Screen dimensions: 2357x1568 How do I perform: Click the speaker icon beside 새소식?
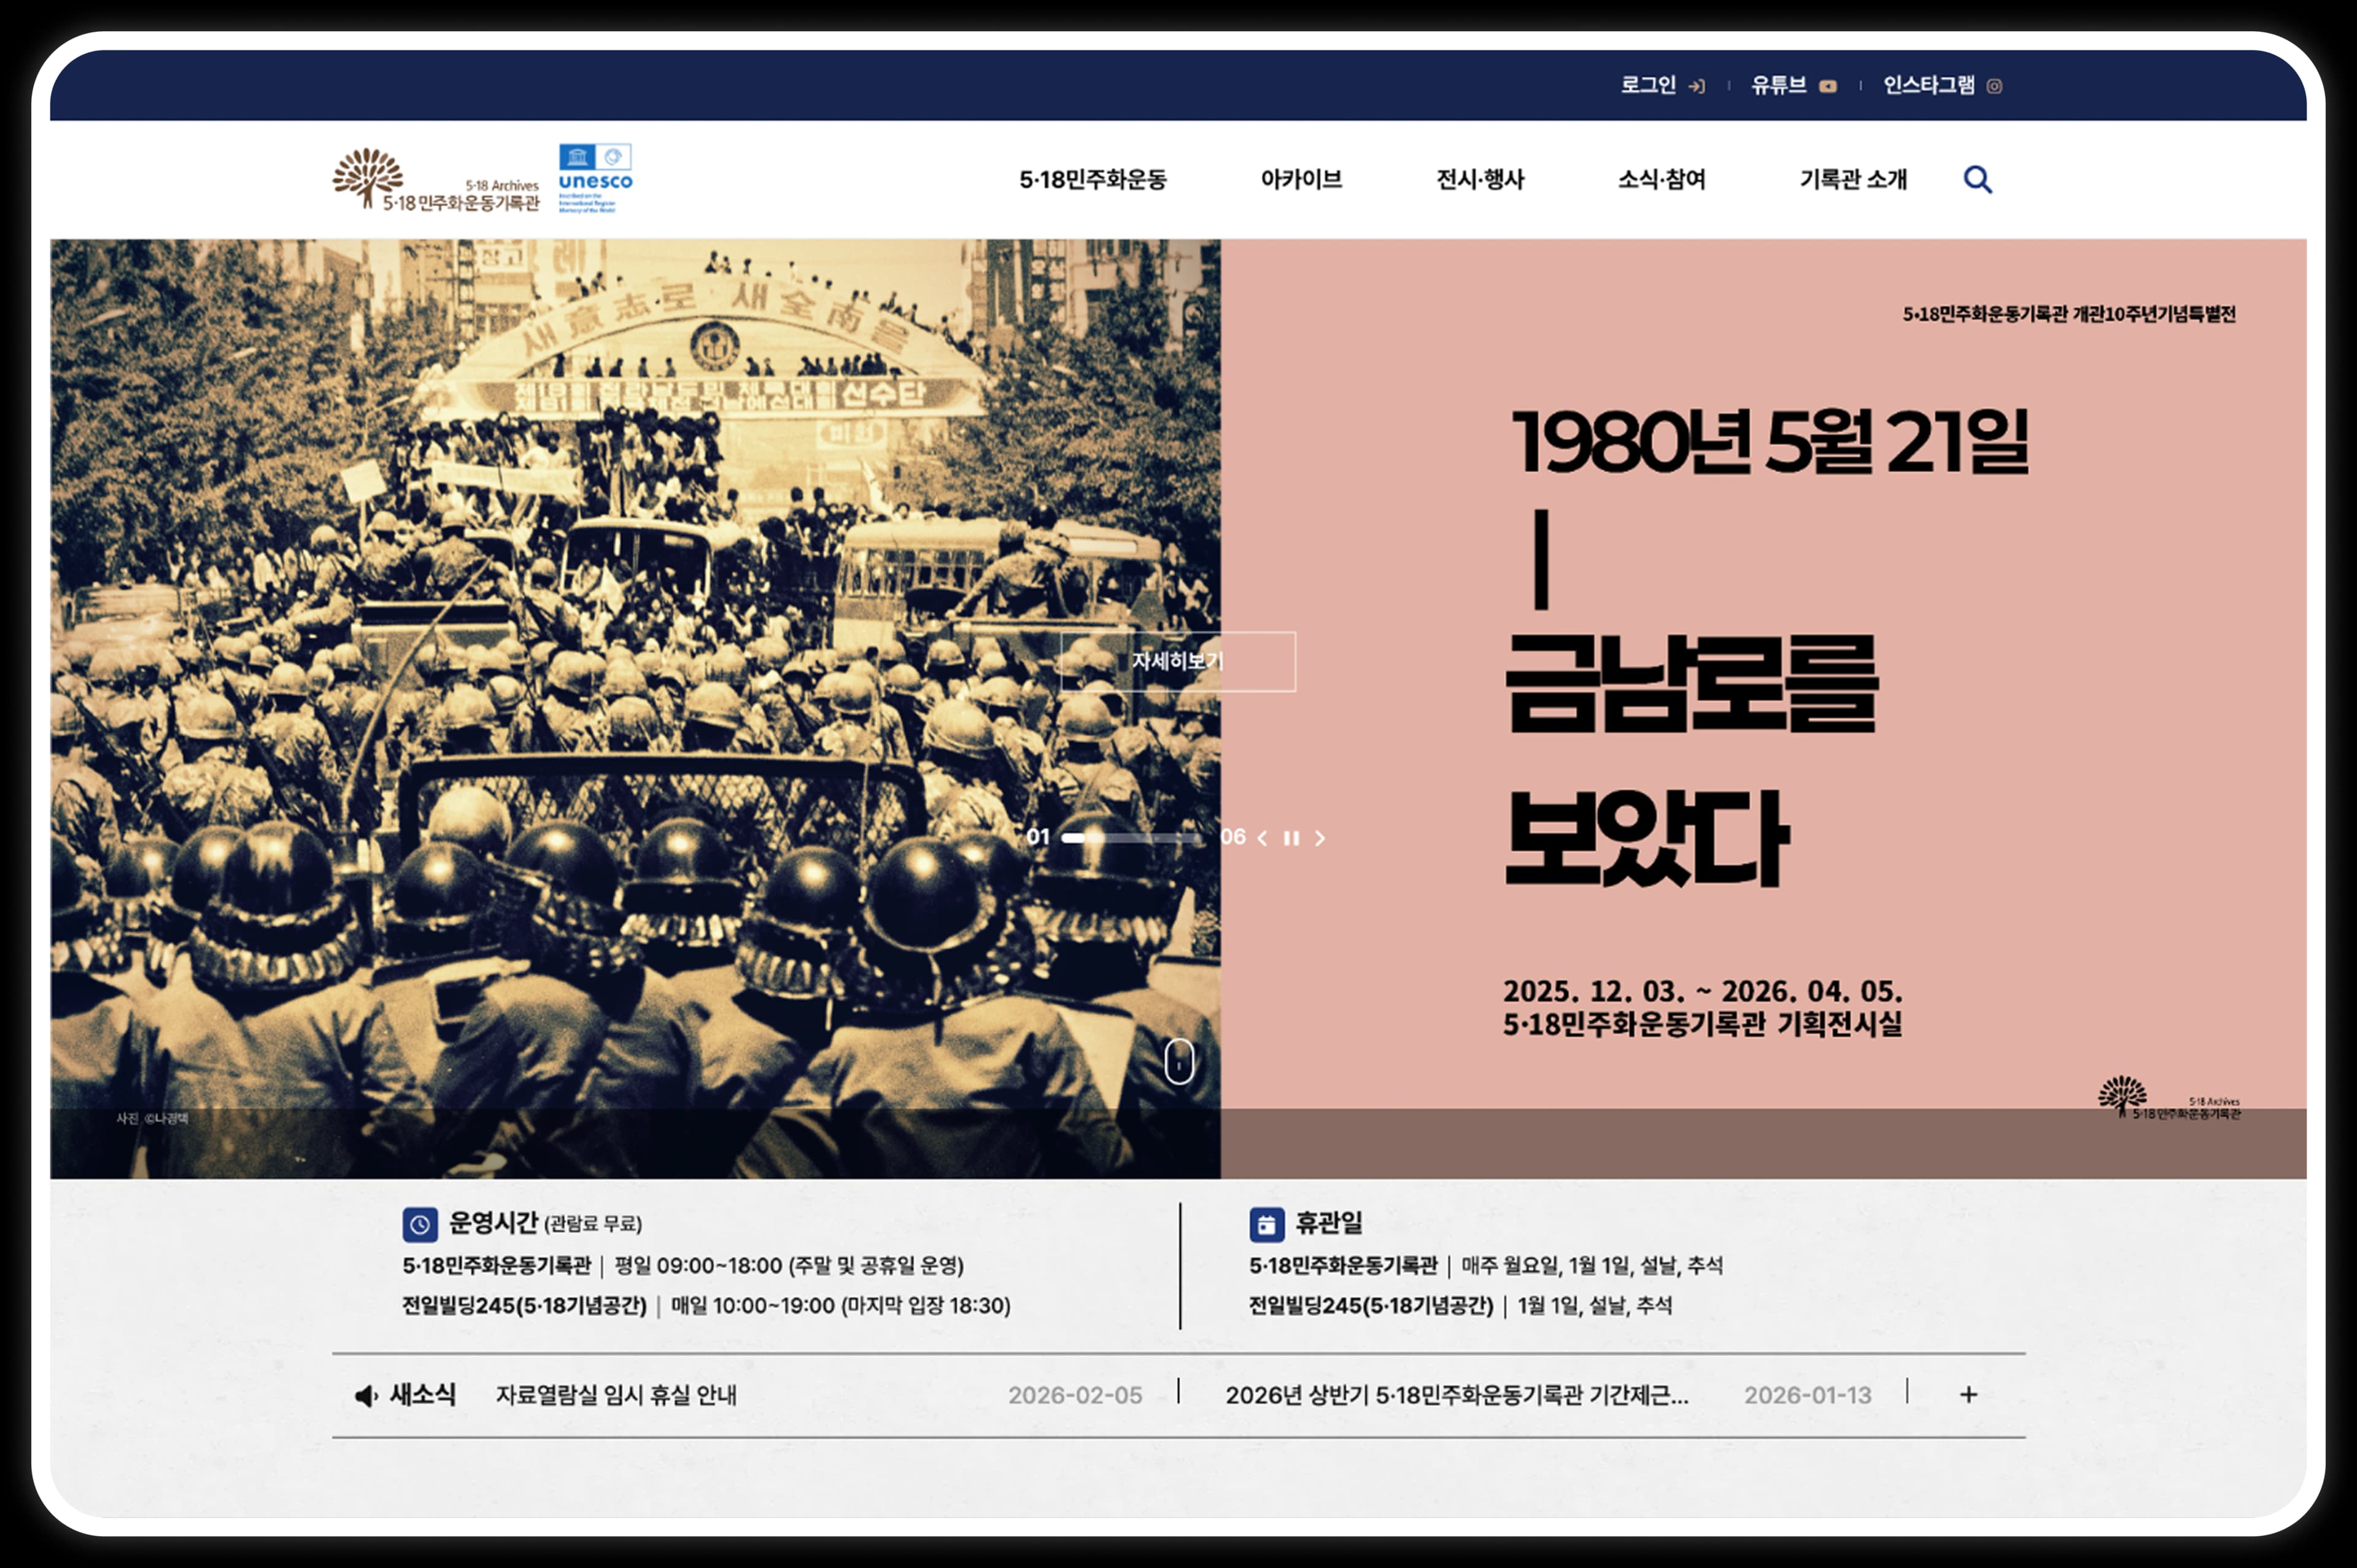tap(366, 1395)
